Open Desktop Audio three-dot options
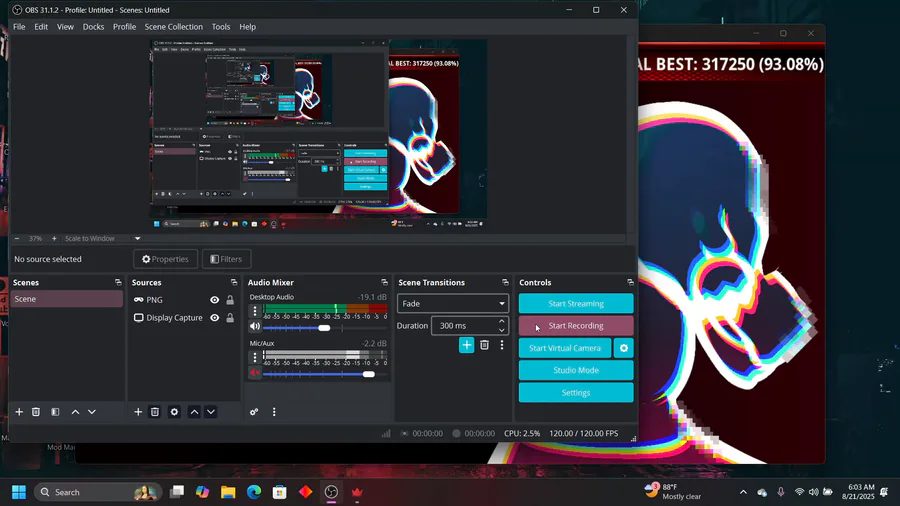The height and width of the screenshot is (506, 900). (x=255, y=311)
